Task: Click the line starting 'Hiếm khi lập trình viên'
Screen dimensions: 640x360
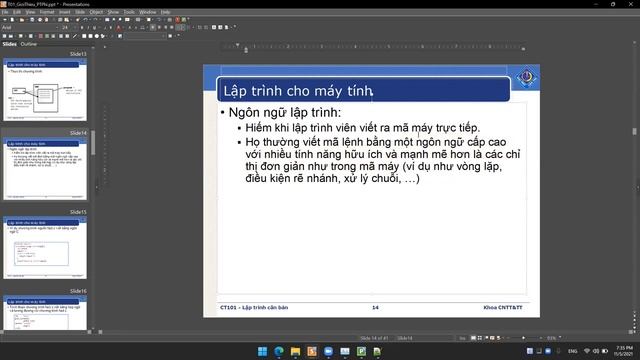Action: pos(362,128)
